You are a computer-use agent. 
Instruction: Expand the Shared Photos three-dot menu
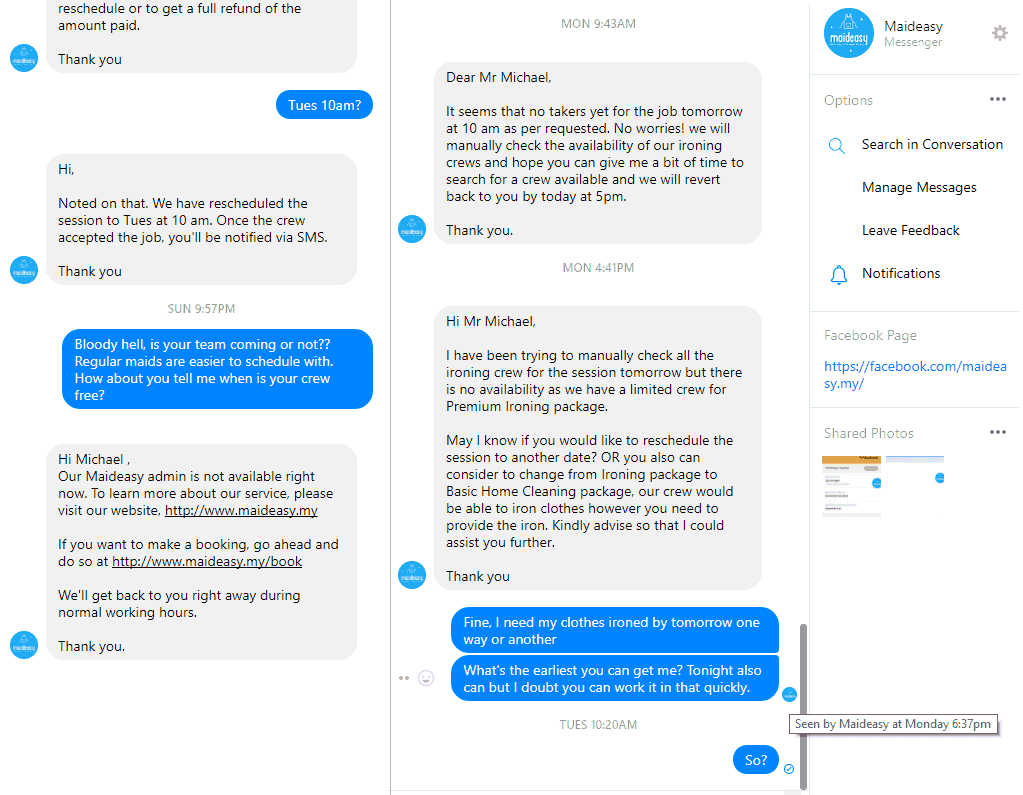tap(998, 432)
